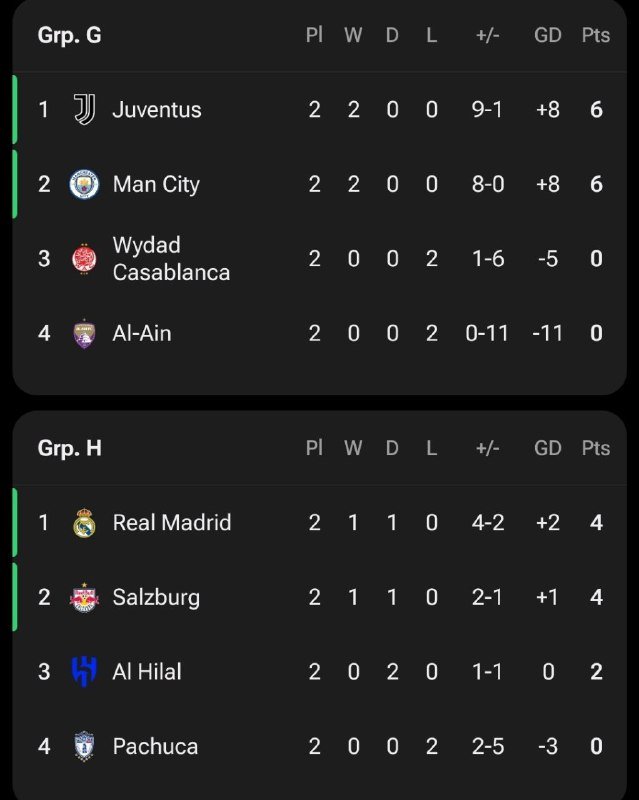Click the Wydad Casablanca club crest
This screenshot has height=800, width=639.
click(x=84, y=259)
